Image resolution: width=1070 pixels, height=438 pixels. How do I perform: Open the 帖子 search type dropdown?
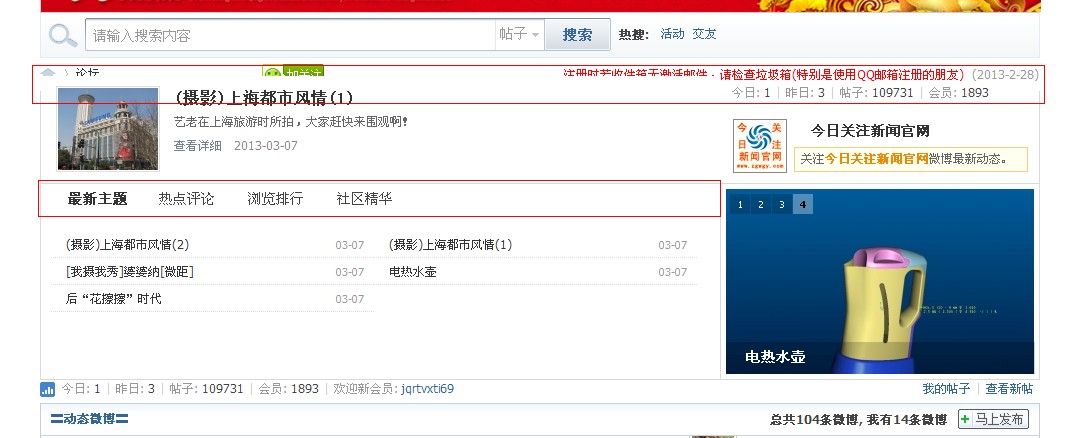pyautogui.click(x=519, y=34)
